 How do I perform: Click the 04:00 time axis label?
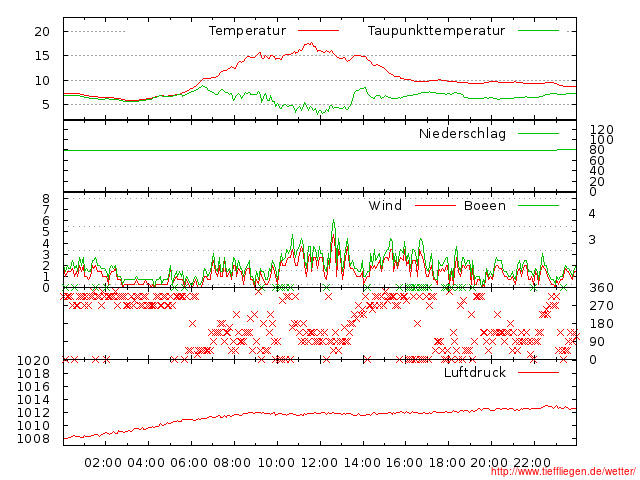tap(146, 463)
